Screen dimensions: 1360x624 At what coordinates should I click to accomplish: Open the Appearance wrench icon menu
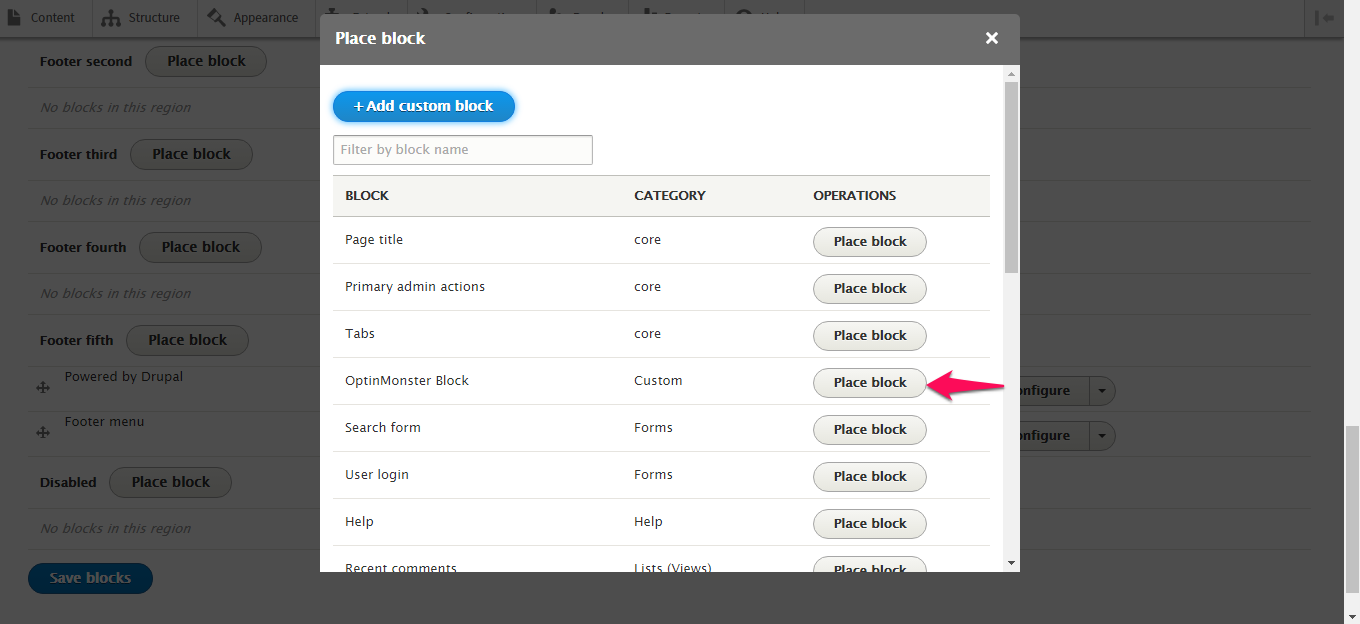[x=216, y=17]
